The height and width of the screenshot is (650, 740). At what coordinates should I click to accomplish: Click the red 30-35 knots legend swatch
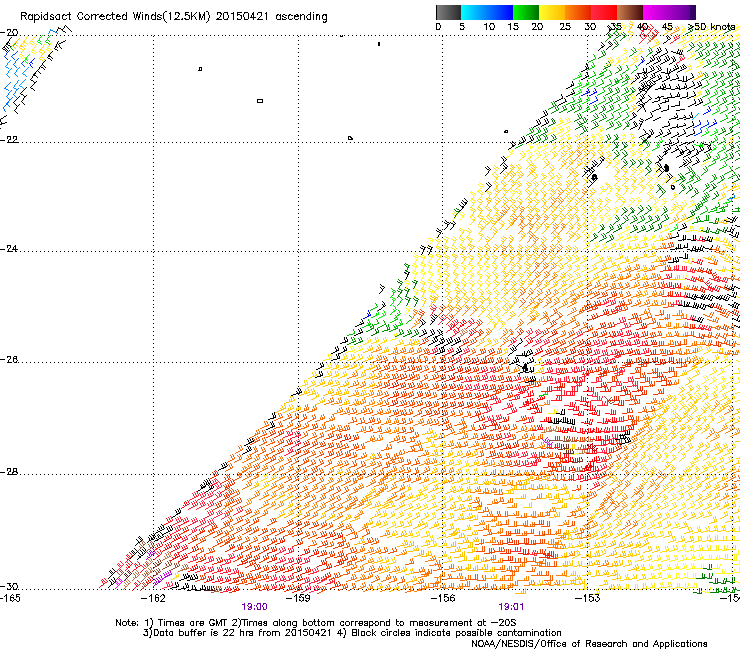tap(604, 12)
